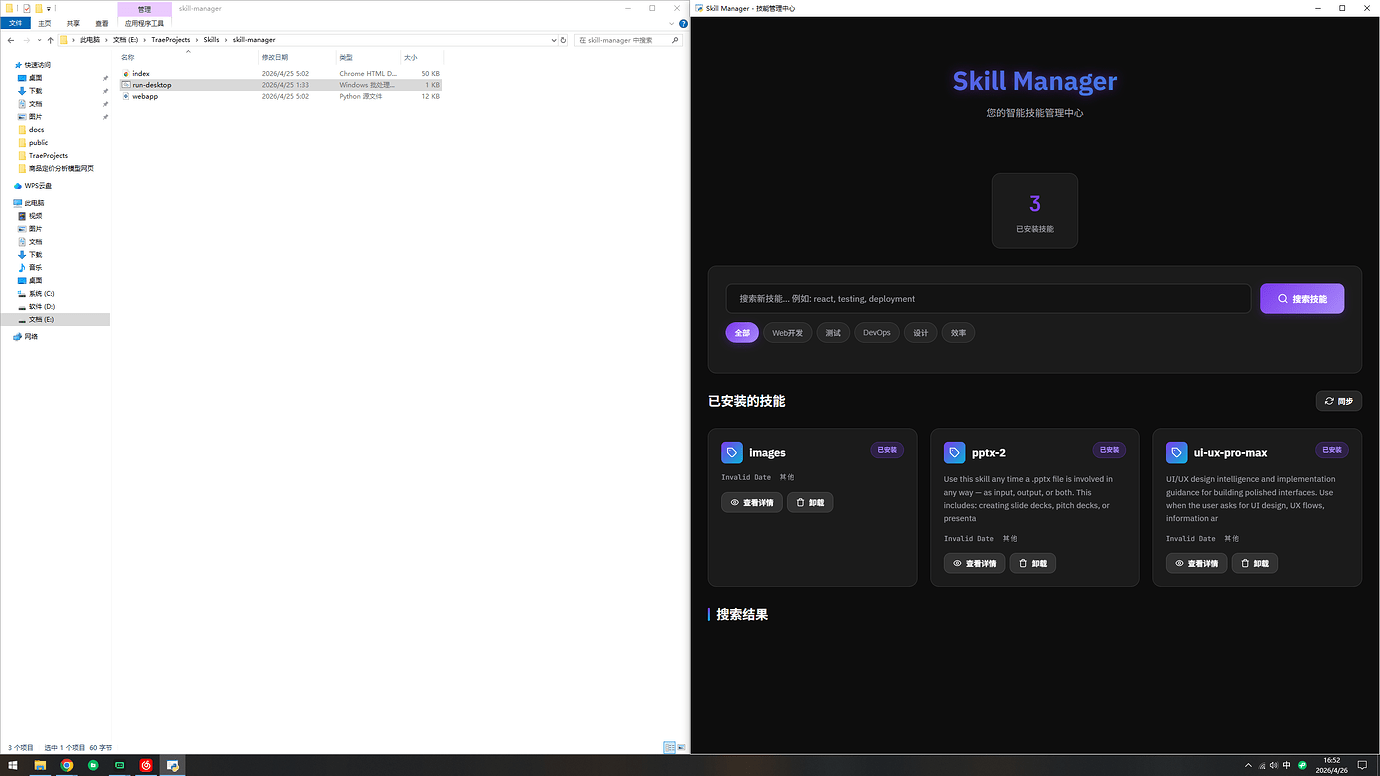This screenshot has width=1380, height=776.
Task: Click the 已安装 badge on the pptx-2 card
Action: point(1109,450)
